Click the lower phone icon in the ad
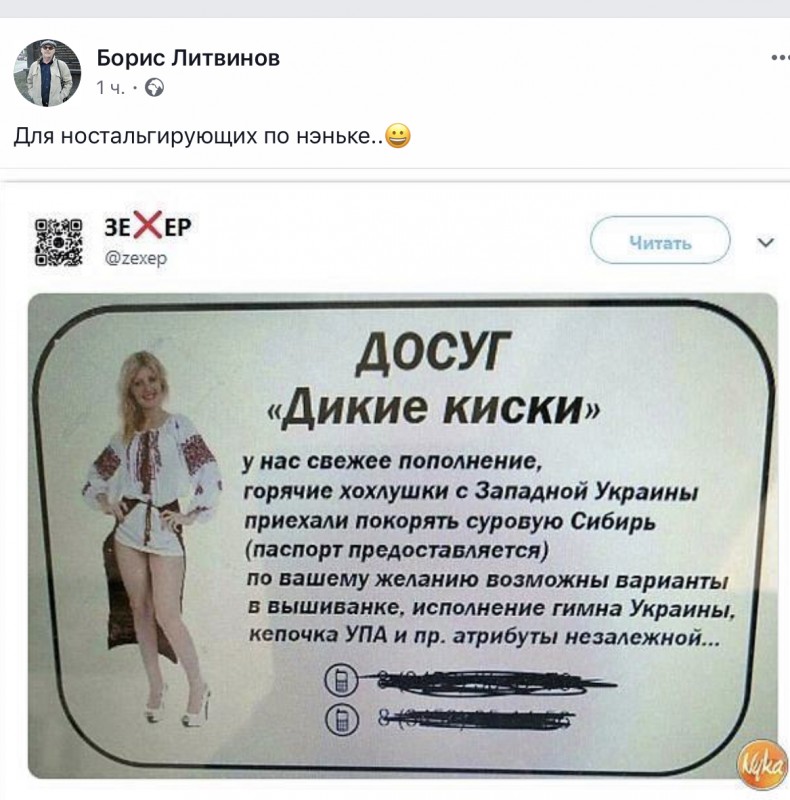Image resolution: width=790 pixels, height=800 pixels. 342,719
